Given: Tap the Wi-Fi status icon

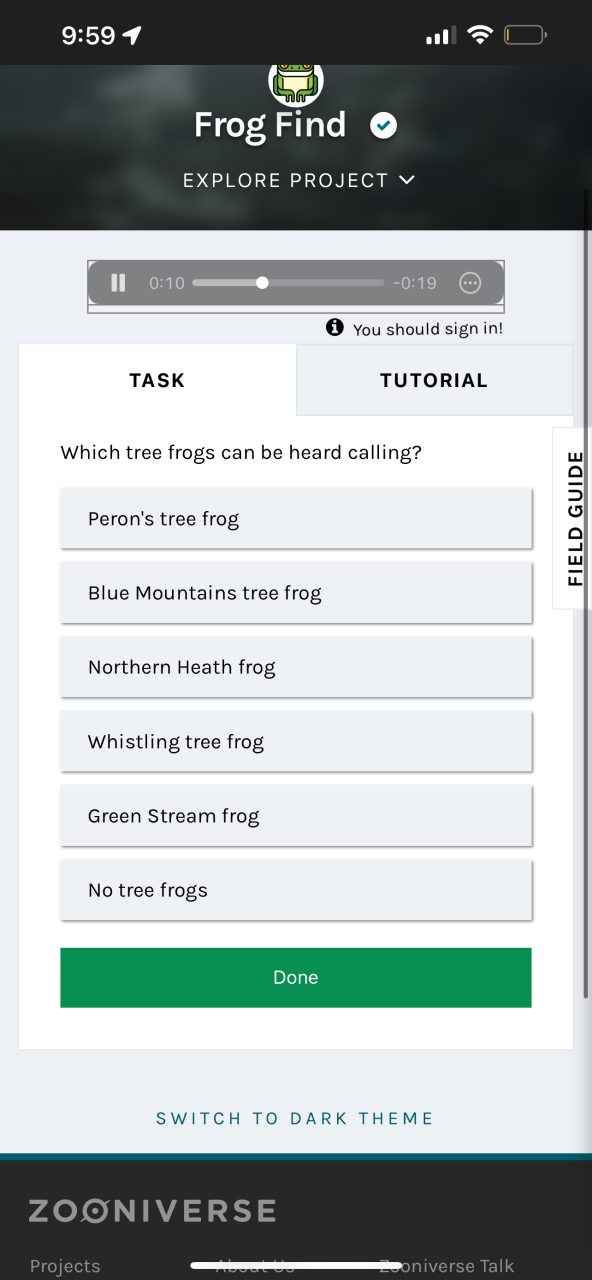Looking at the screenshot, I should click(x=480, y=36).
